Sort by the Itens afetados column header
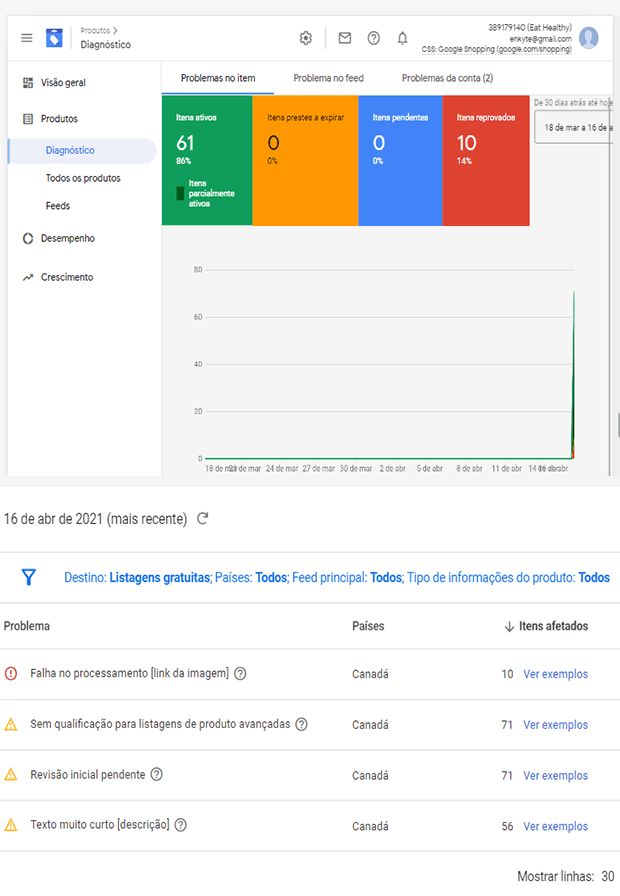 coord(546,626)
